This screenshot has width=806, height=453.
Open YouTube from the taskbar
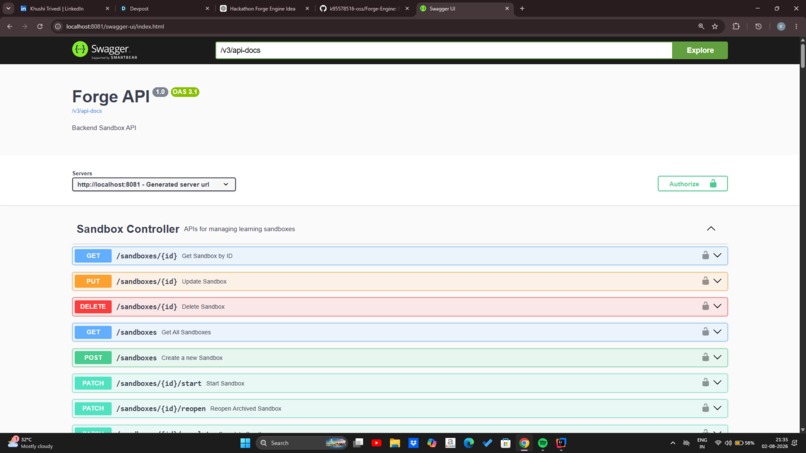point(376,443)
